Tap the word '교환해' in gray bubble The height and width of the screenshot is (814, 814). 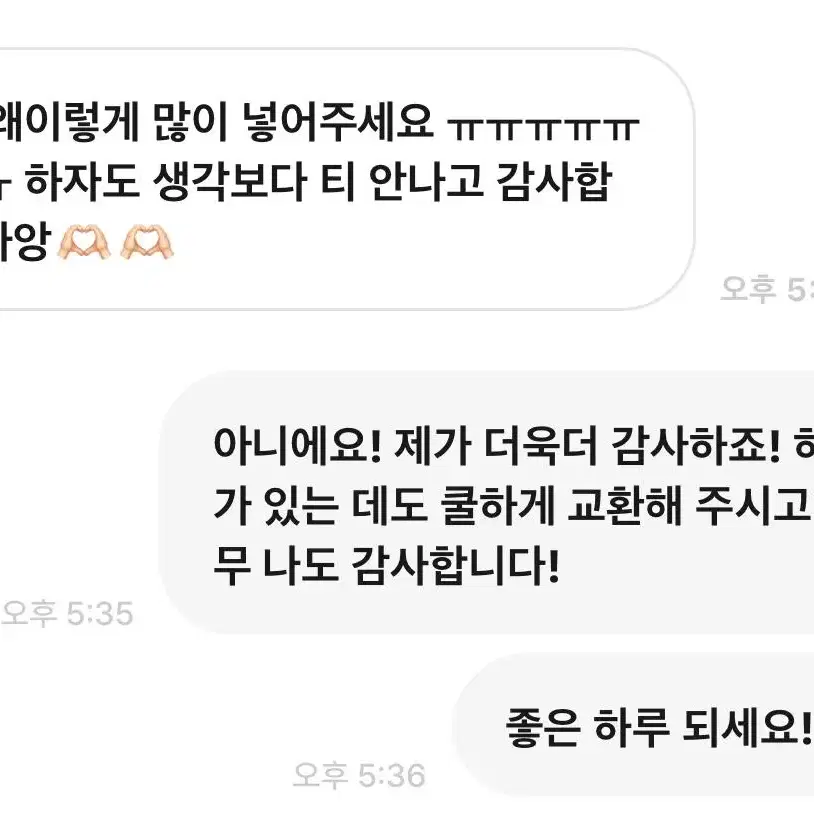[624, 506]
